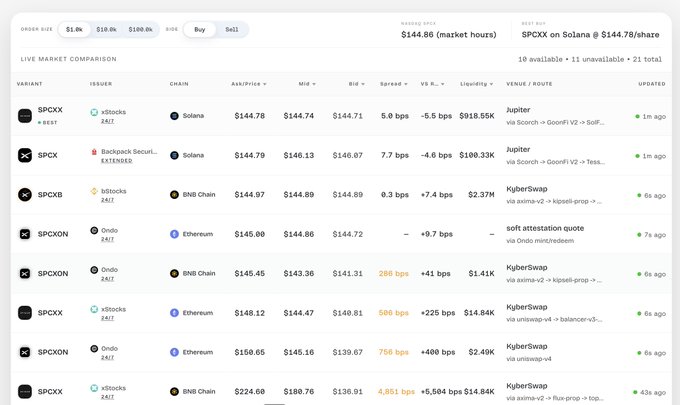Open Jupiter venue in SPCX row
The image size is (680, 405).
coord(518,149)
